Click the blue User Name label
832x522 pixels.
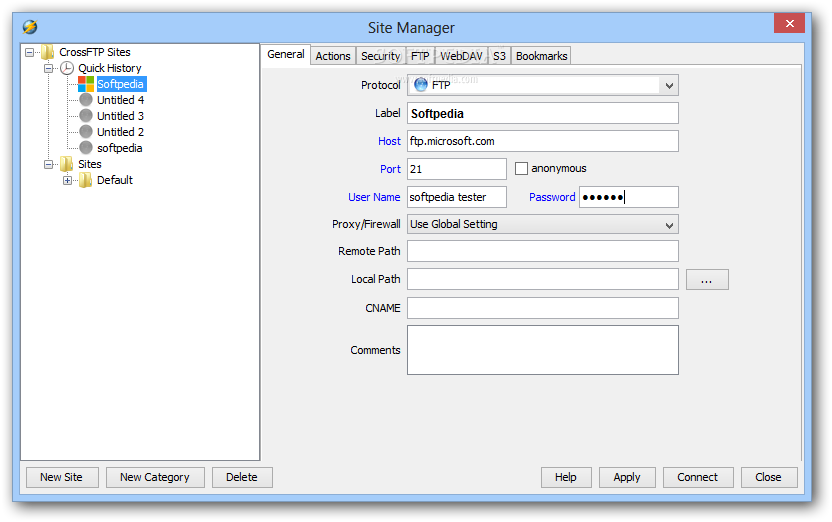click(x=374, y=197)
